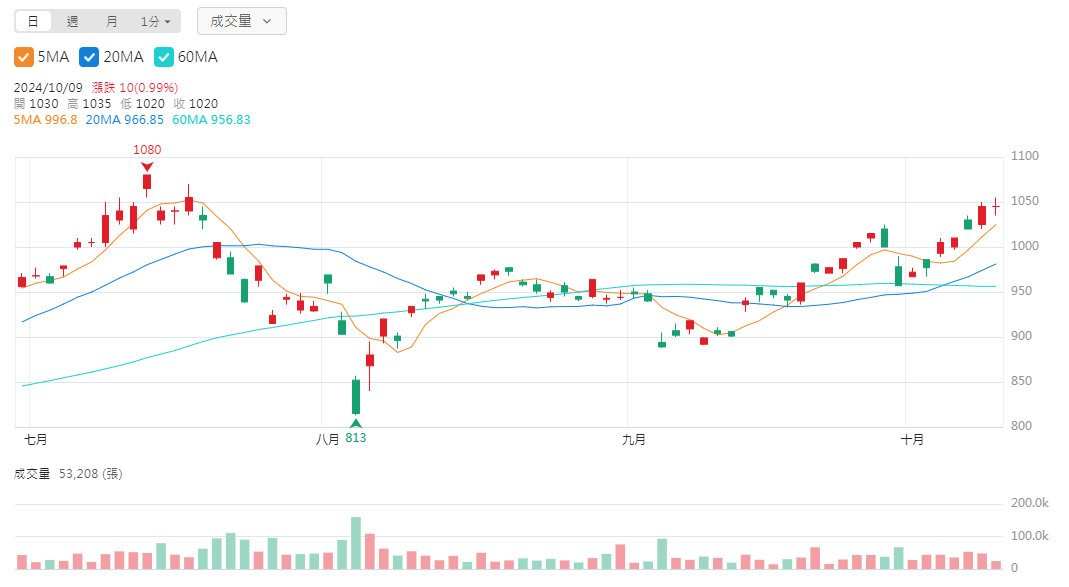
Task: Expand the 成交量 indicator dropdown
Action: coord(242,21)
